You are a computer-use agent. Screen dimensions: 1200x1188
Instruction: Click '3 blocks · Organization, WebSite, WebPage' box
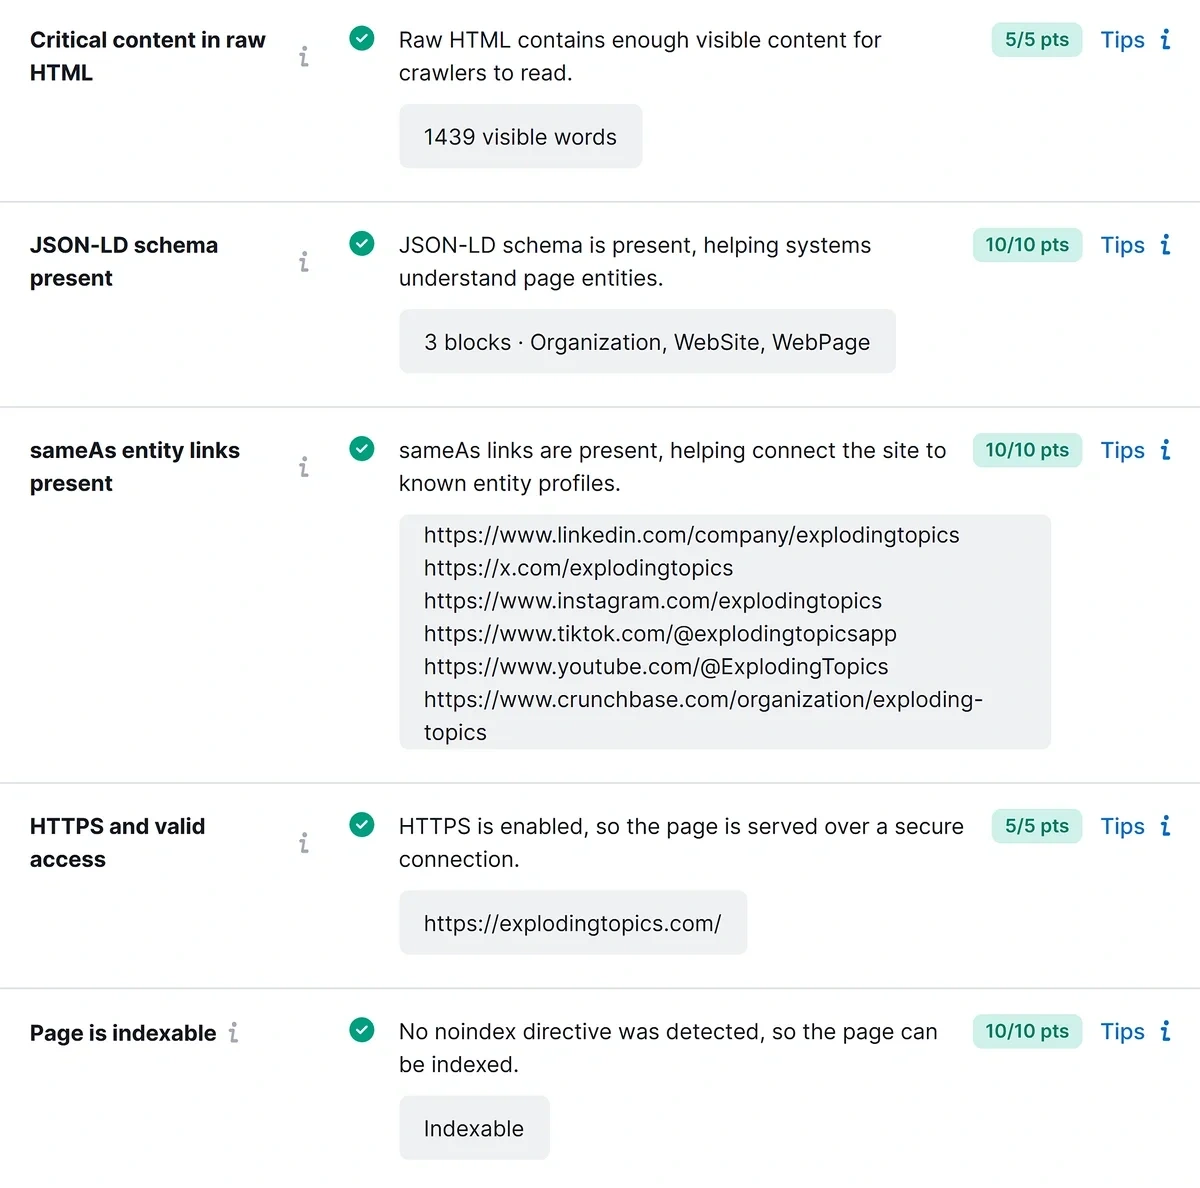(647, 341)
